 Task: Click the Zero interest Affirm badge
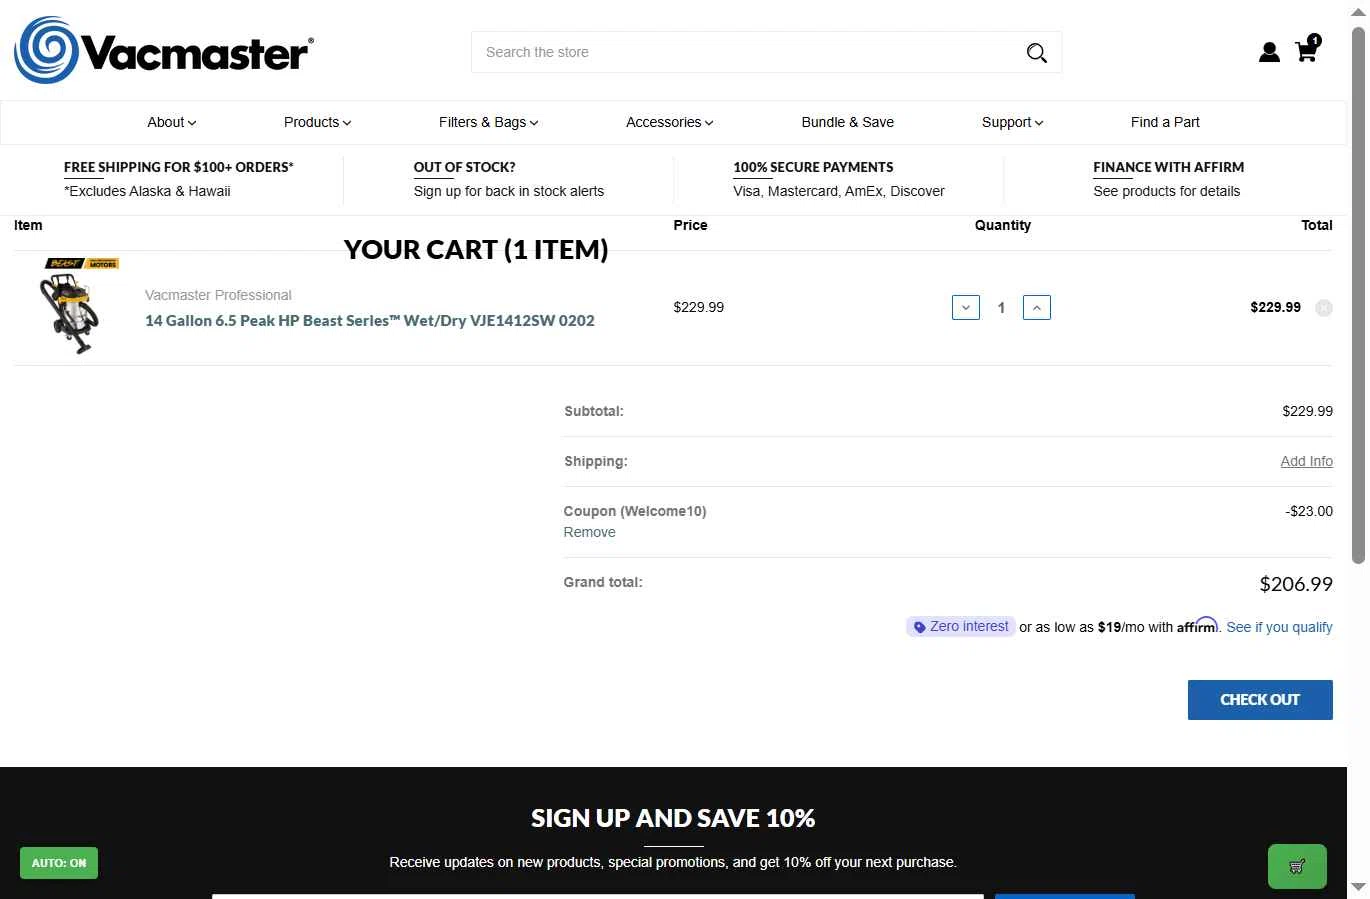[x=961, y=627]
